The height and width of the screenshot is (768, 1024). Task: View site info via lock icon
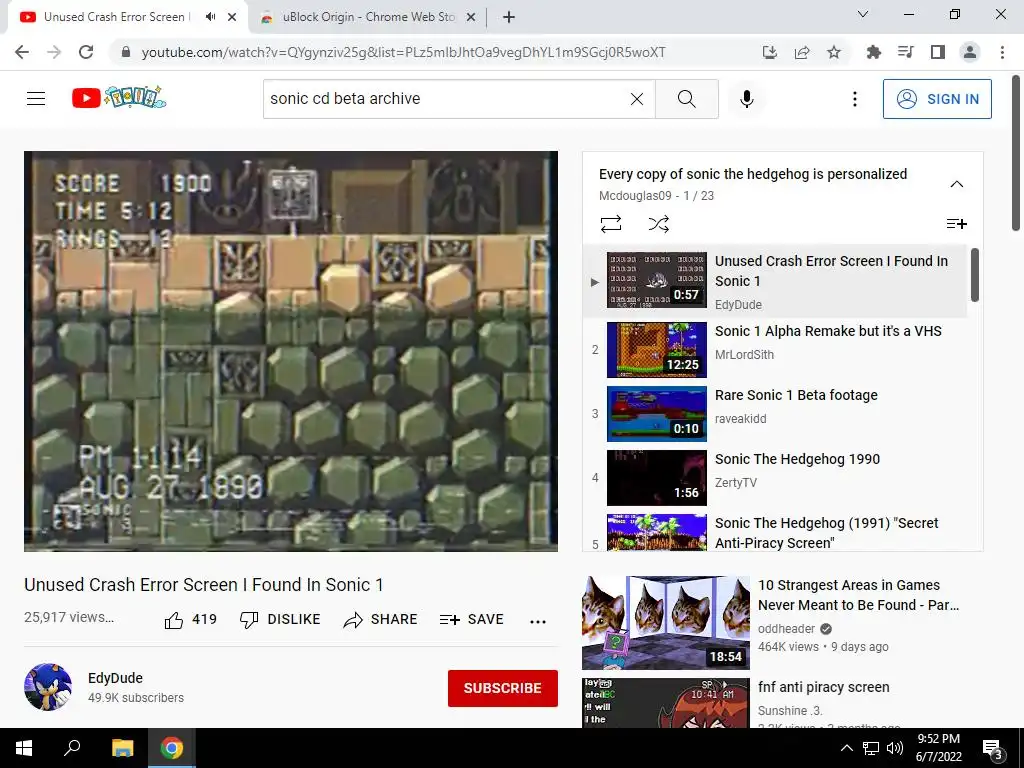pos(125,52)
